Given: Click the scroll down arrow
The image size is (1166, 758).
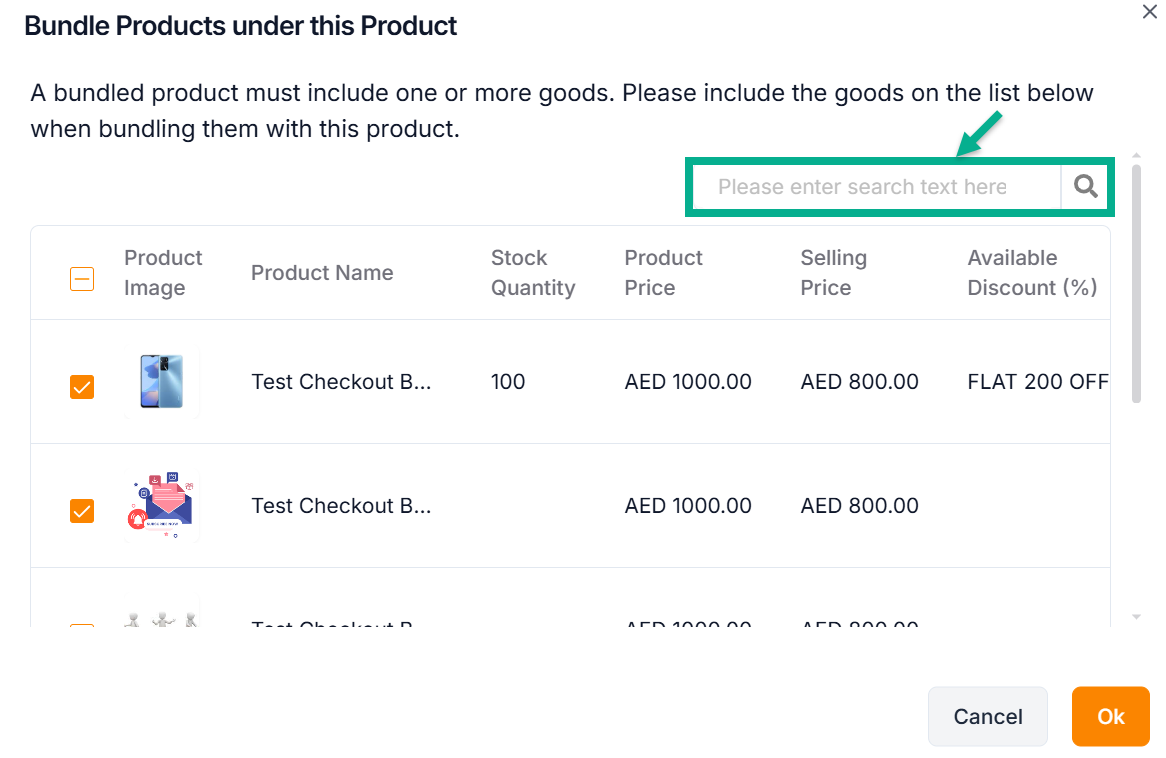Looking at the screenshot, I should tap(1136, 617).
